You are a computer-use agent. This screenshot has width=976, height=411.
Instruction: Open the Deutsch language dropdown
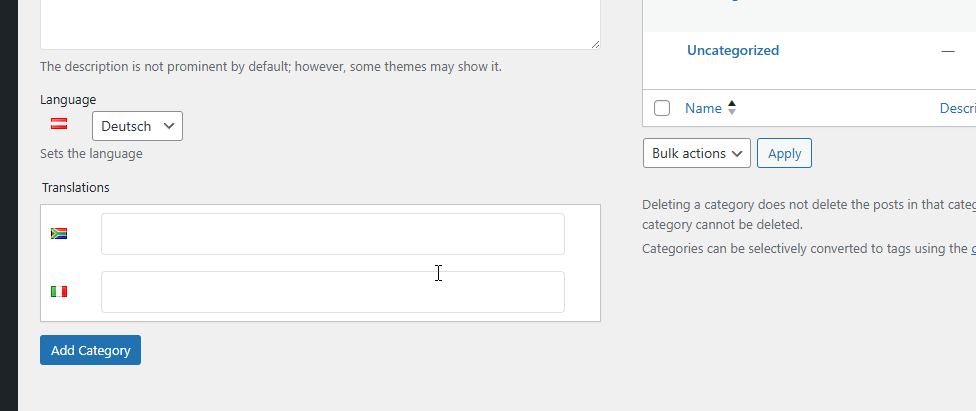click(137, 126)
